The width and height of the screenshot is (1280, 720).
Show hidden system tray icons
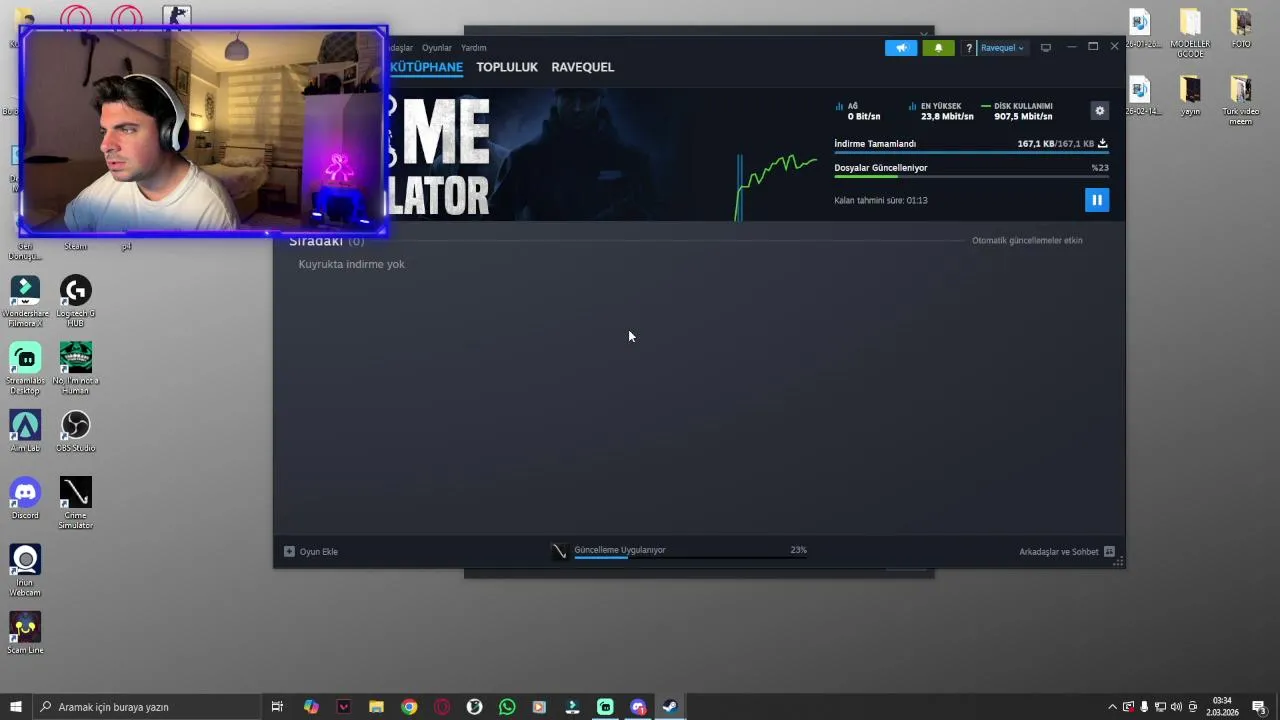pyautogui.click(x=1112, y=707)
